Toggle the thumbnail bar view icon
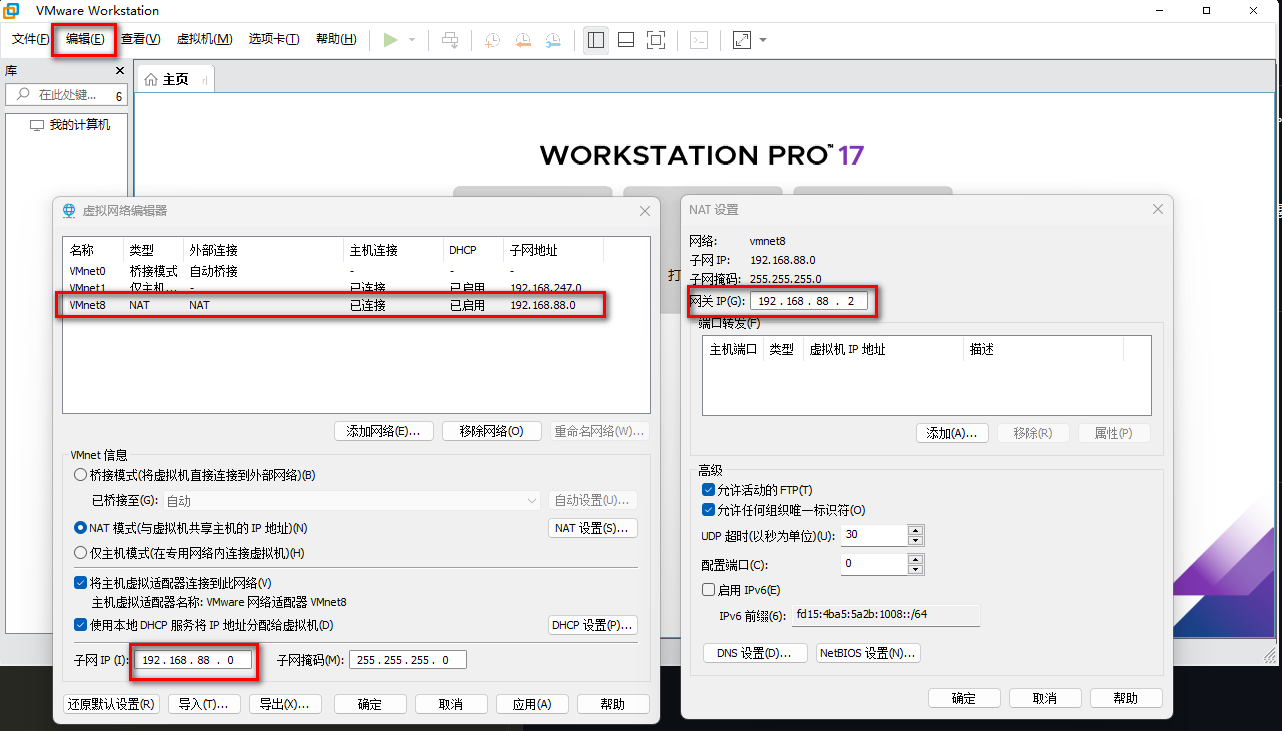1282x731 pixels. point(626,40)
